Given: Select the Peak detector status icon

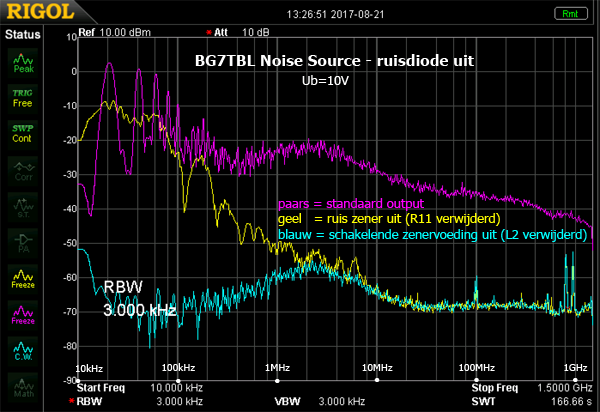Looking at the screenshot, I should pyautogui.click(x=23, y=63).
